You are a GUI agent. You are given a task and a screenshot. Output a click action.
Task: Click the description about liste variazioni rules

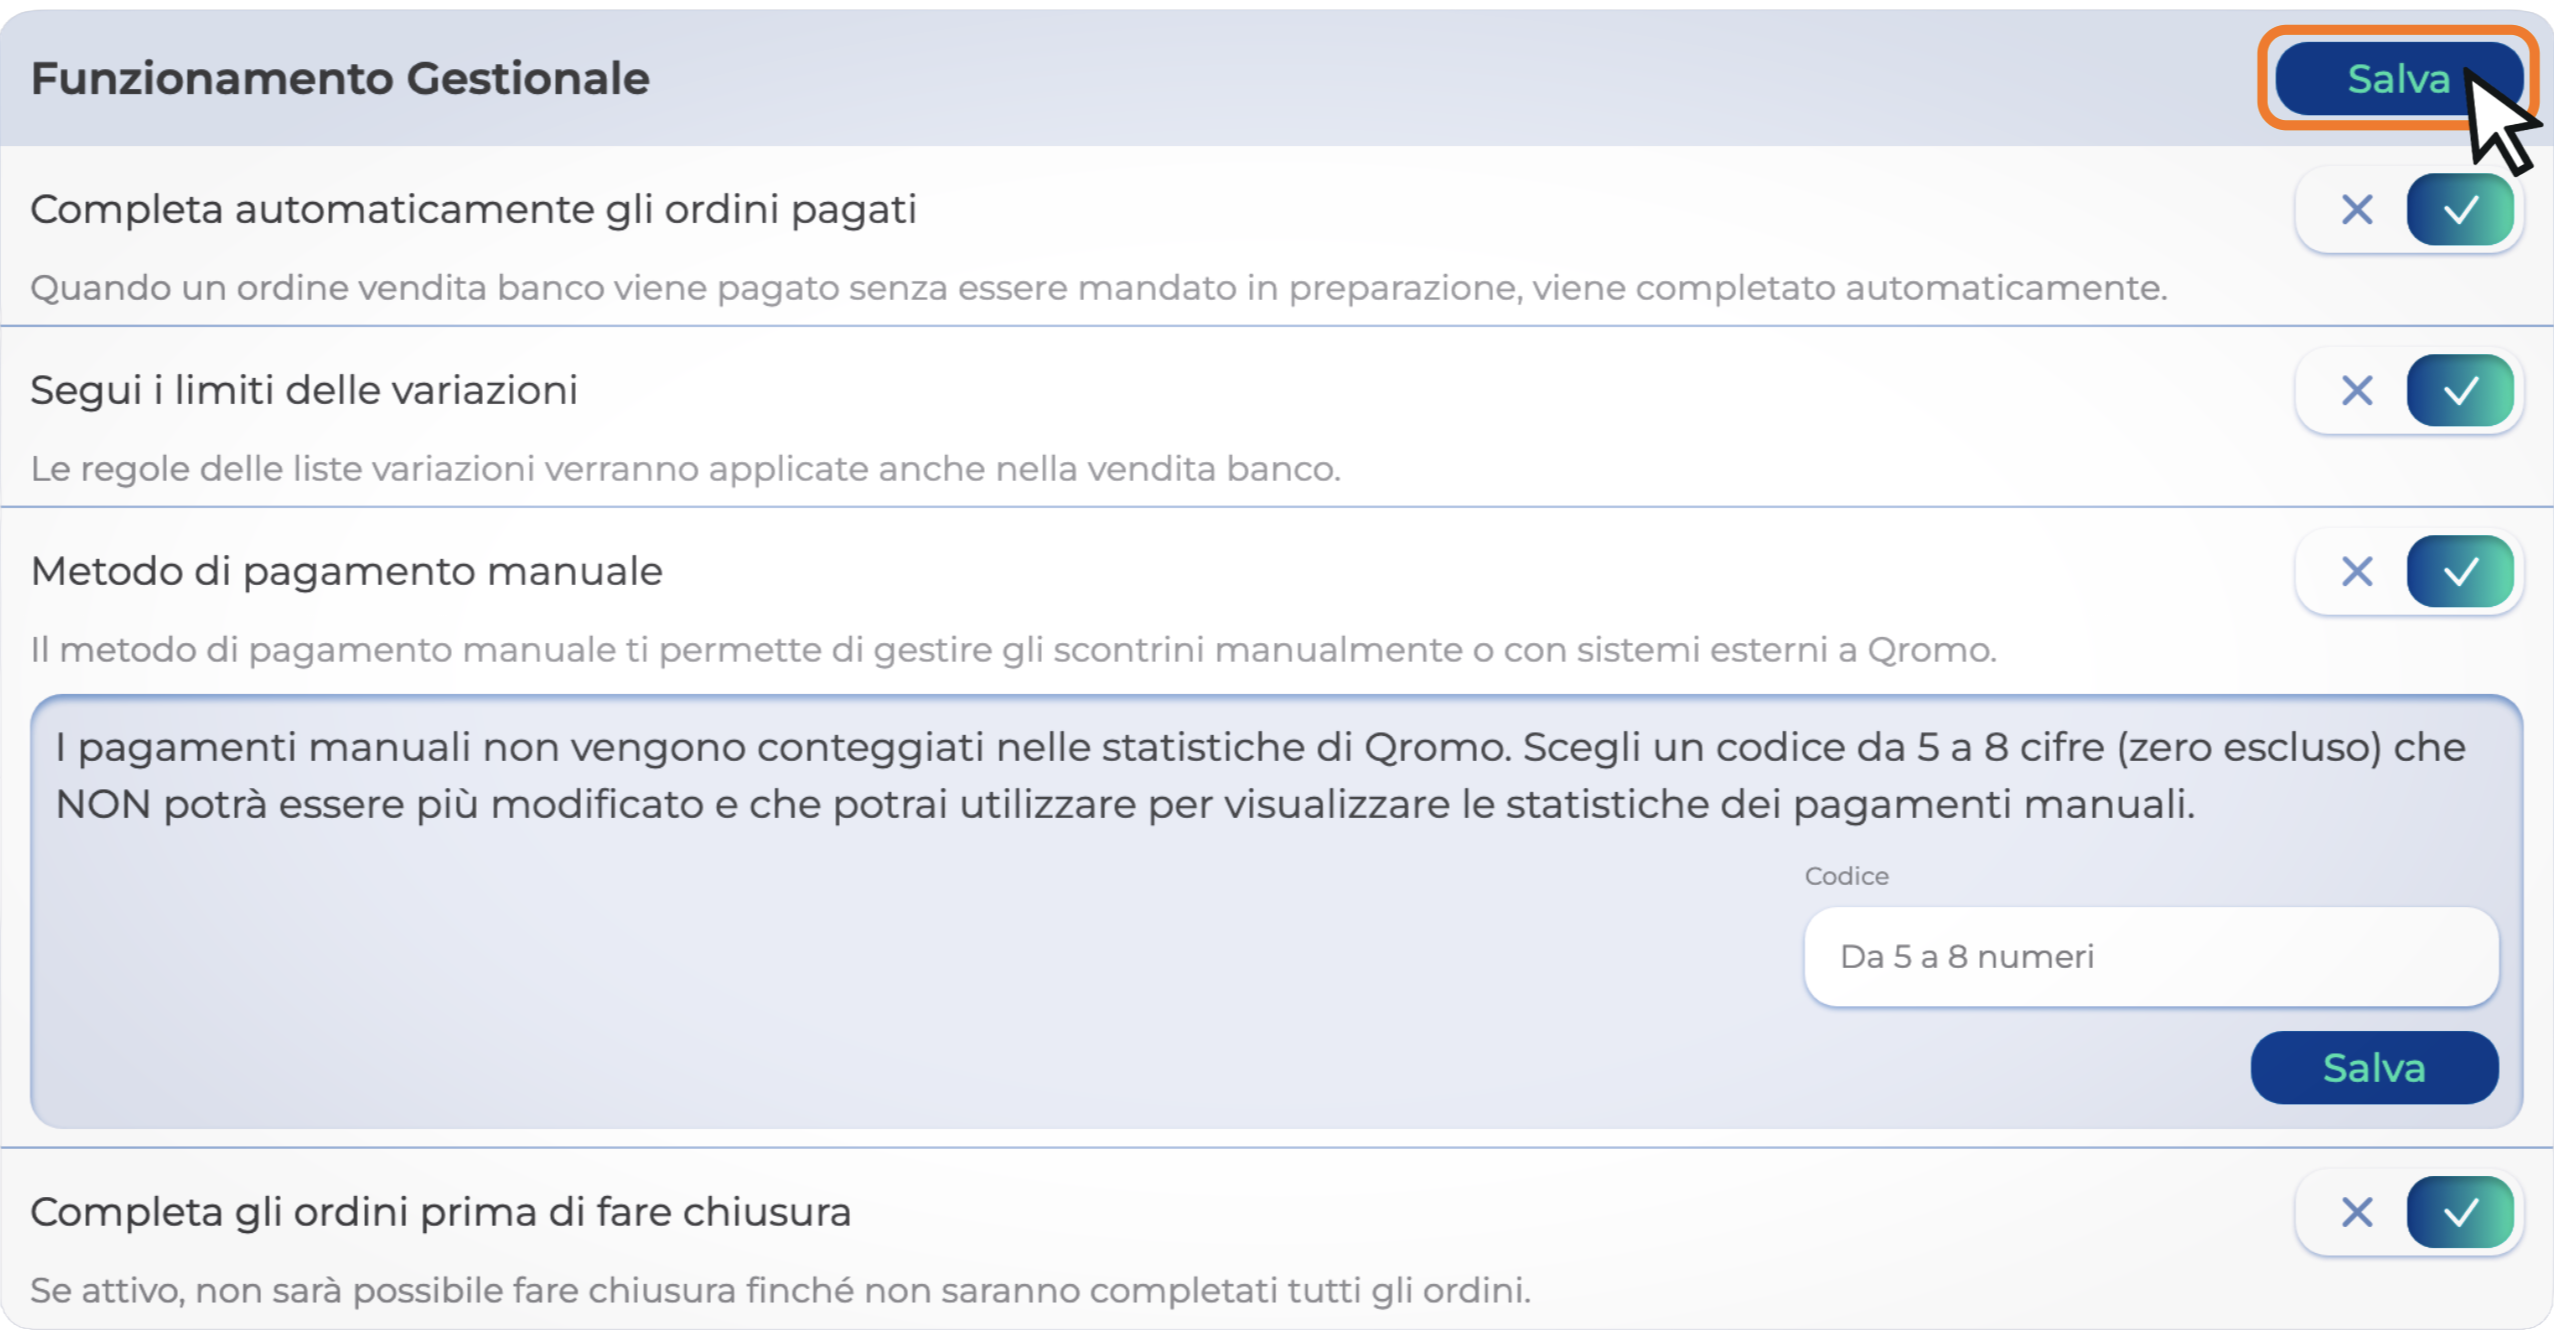tap(685, 469)
